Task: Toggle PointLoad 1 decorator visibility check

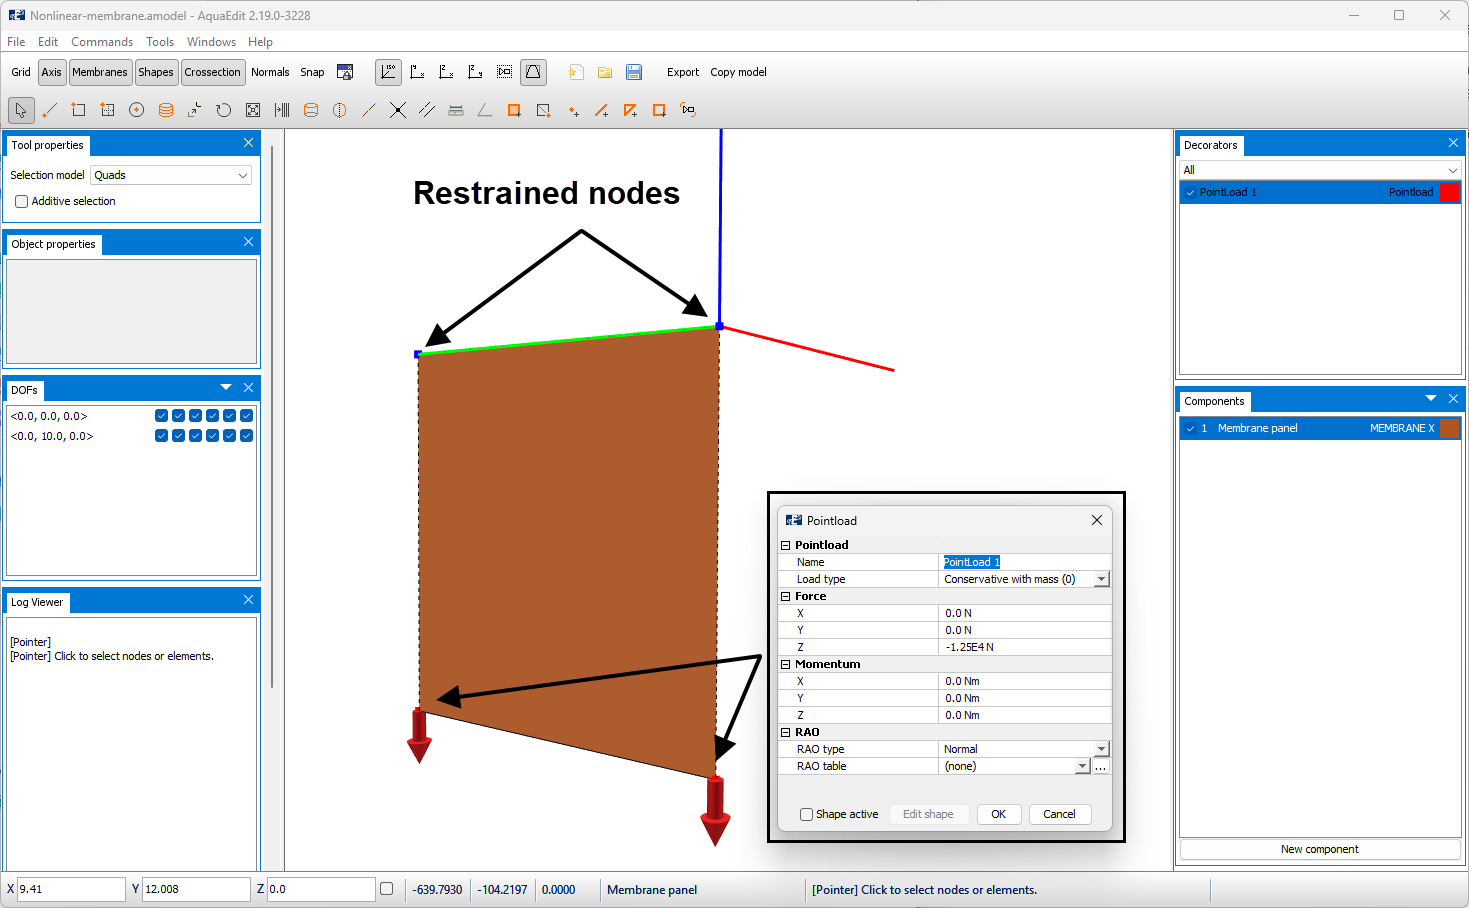Action: coord(1190,192)
